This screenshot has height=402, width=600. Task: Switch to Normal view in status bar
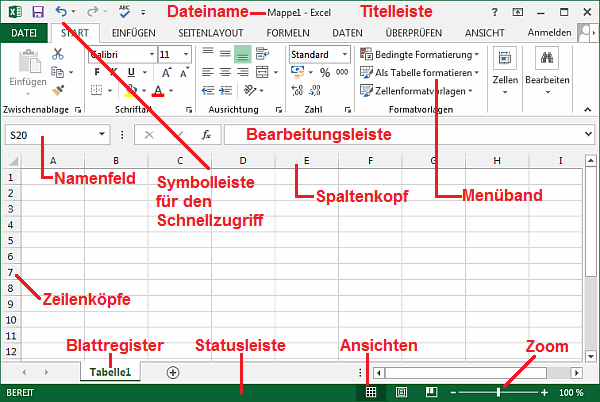pyautogui.click(x=371, y=392)
